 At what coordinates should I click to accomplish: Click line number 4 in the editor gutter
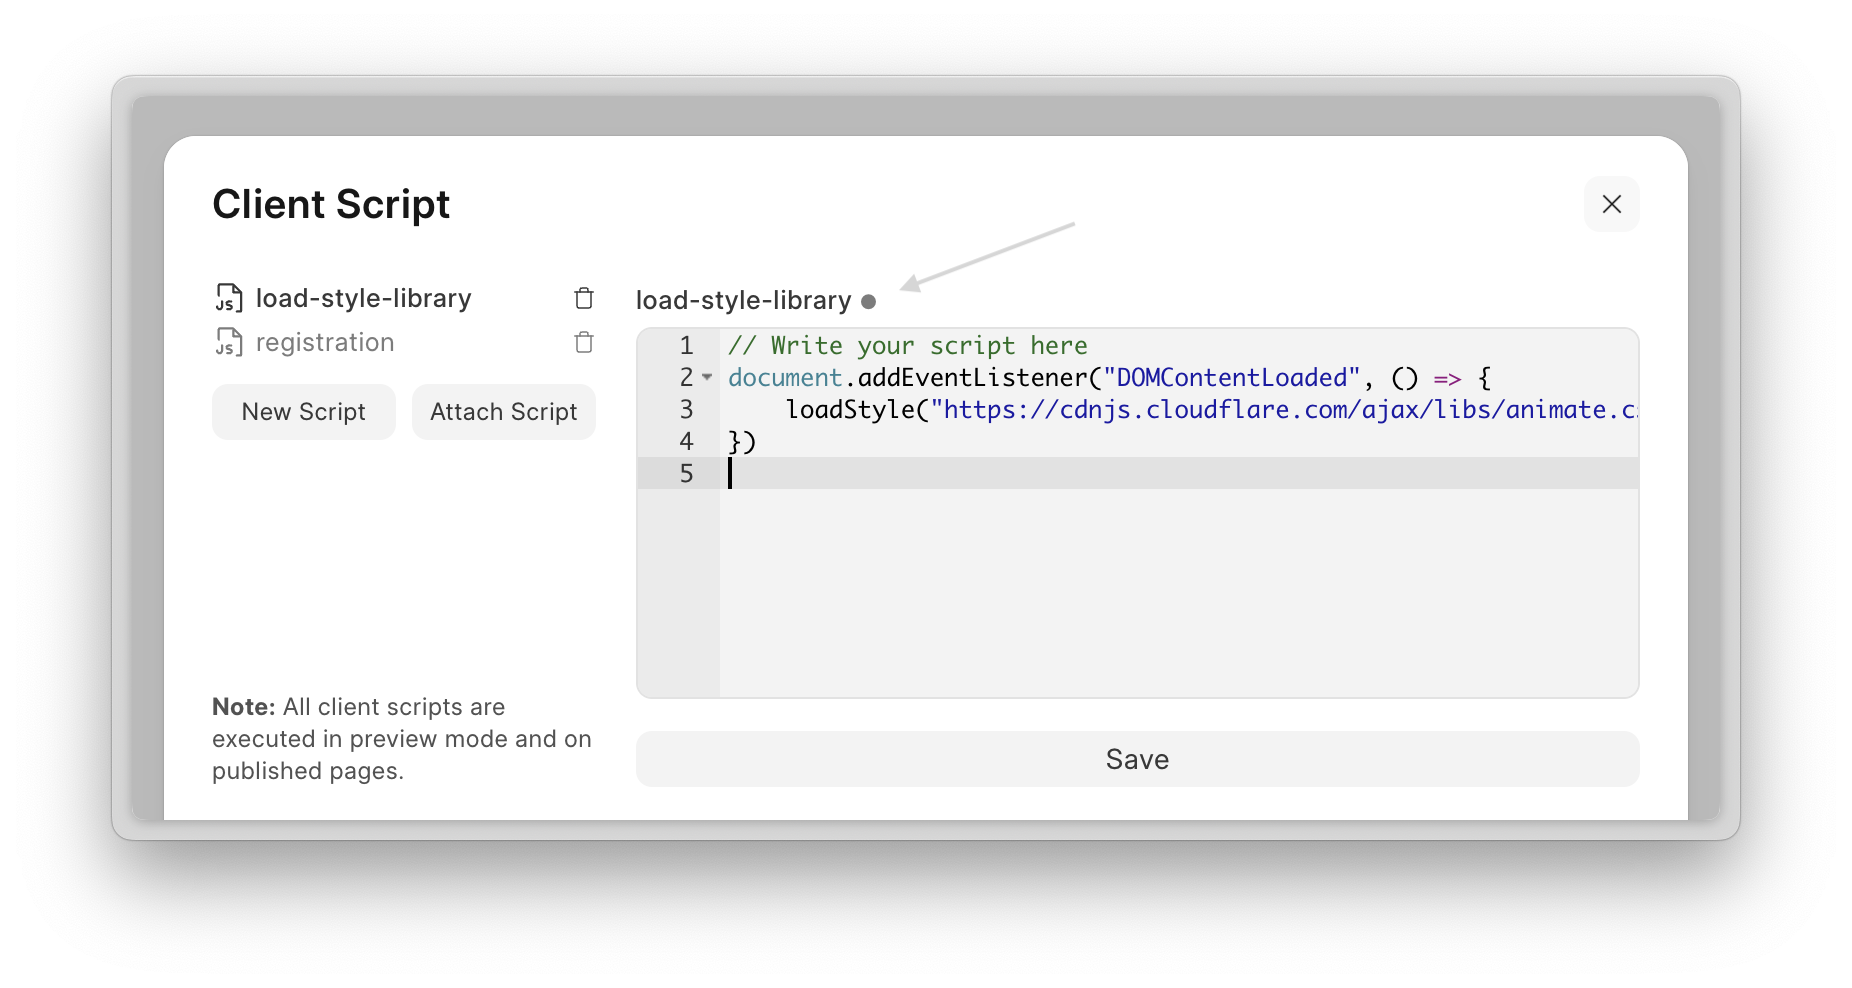[x=686, y=441]
